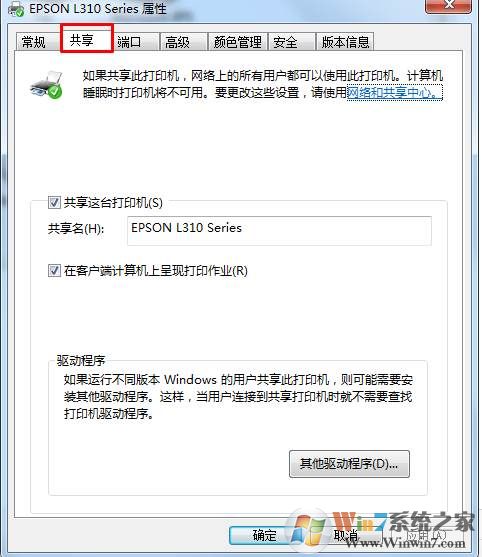The width and height of the screenshot is (482, 557).
Task: Uncheck 在客户端计算机上呈现打印作业 option
Action: click(54, 271)
